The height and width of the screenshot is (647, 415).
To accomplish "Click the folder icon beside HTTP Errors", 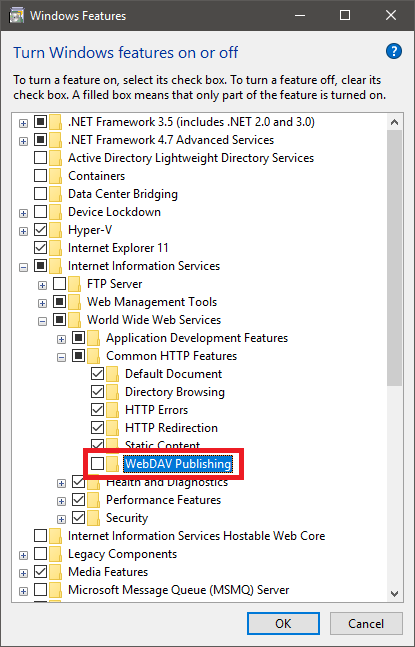I will (x=112, y=410).
